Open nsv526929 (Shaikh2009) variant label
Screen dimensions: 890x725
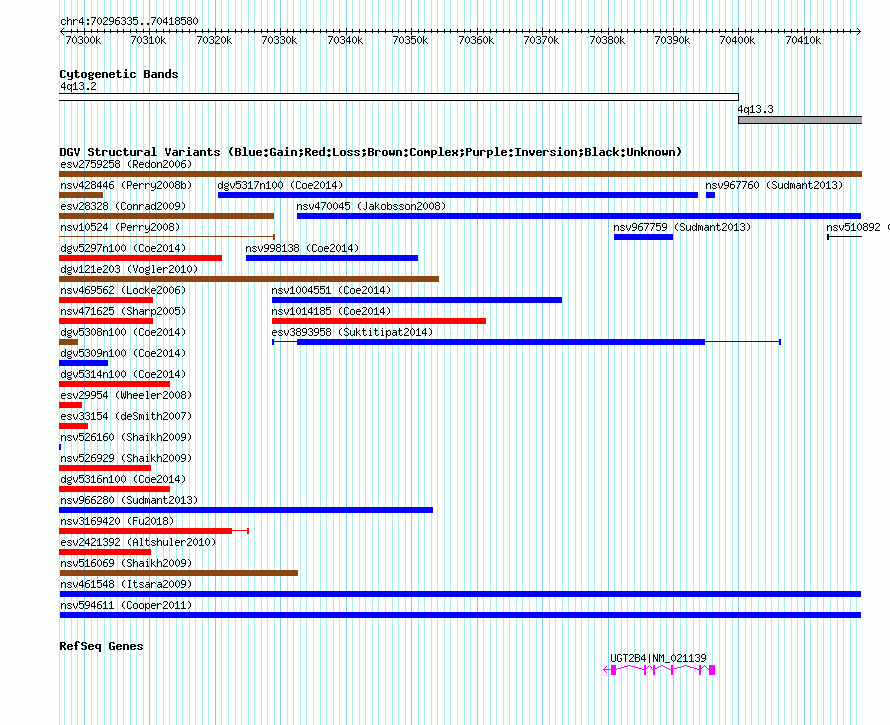(126, 458)
